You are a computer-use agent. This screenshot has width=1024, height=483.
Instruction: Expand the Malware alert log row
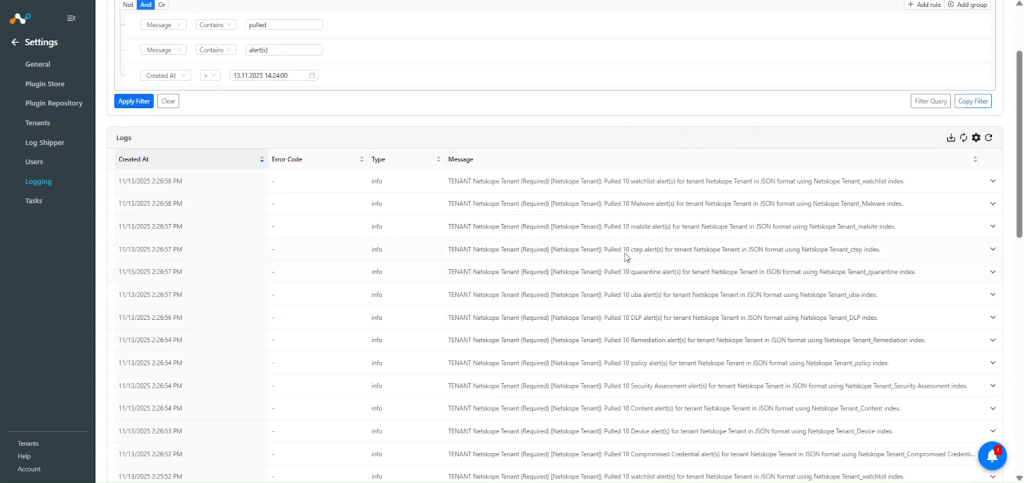tap(993, 204)
